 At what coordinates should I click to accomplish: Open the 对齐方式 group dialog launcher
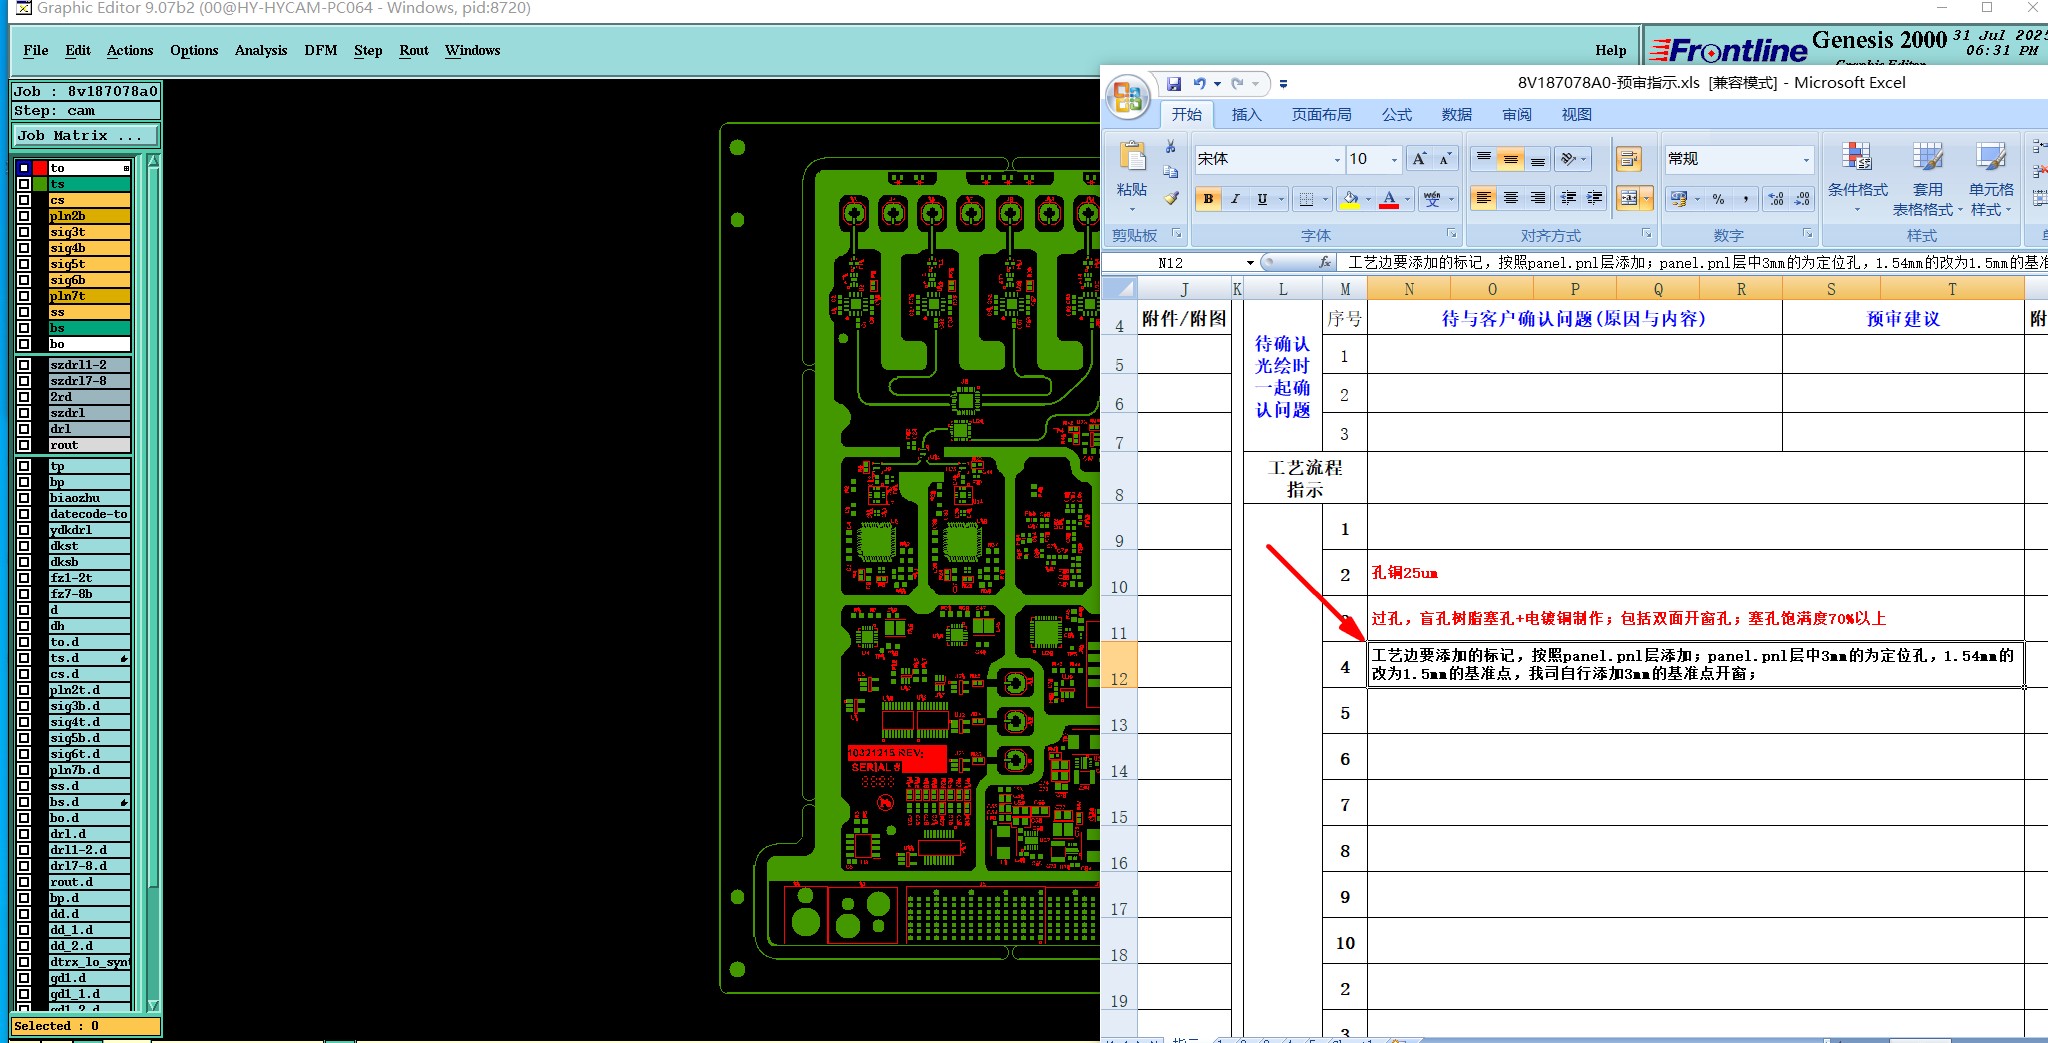tap(1646, 234)
